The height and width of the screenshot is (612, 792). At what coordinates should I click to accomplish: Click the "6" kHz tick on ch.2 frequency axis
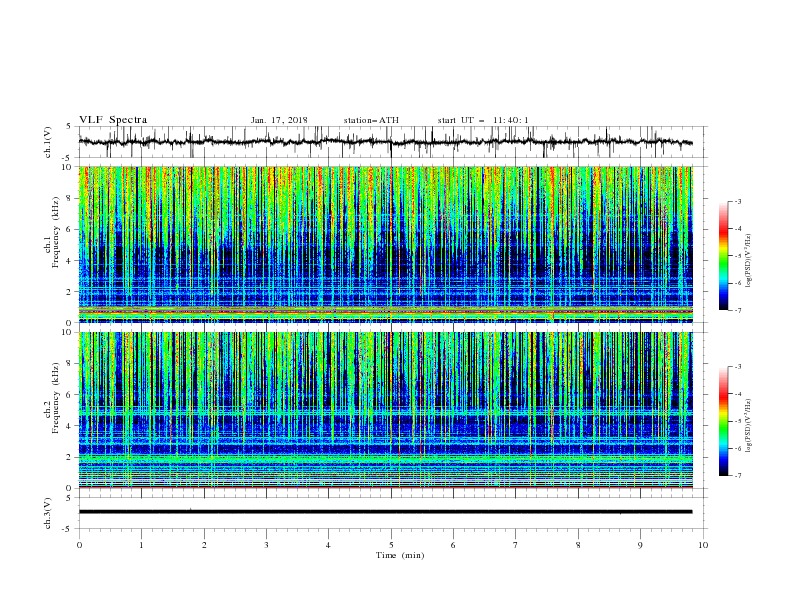point(69,395)
